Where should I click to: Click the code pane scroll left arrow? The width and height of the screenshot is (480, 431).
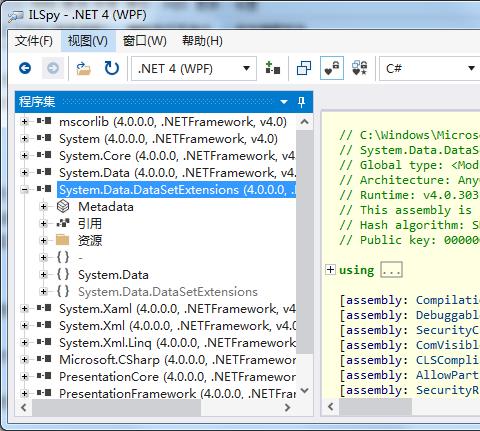tap(331, 407)
